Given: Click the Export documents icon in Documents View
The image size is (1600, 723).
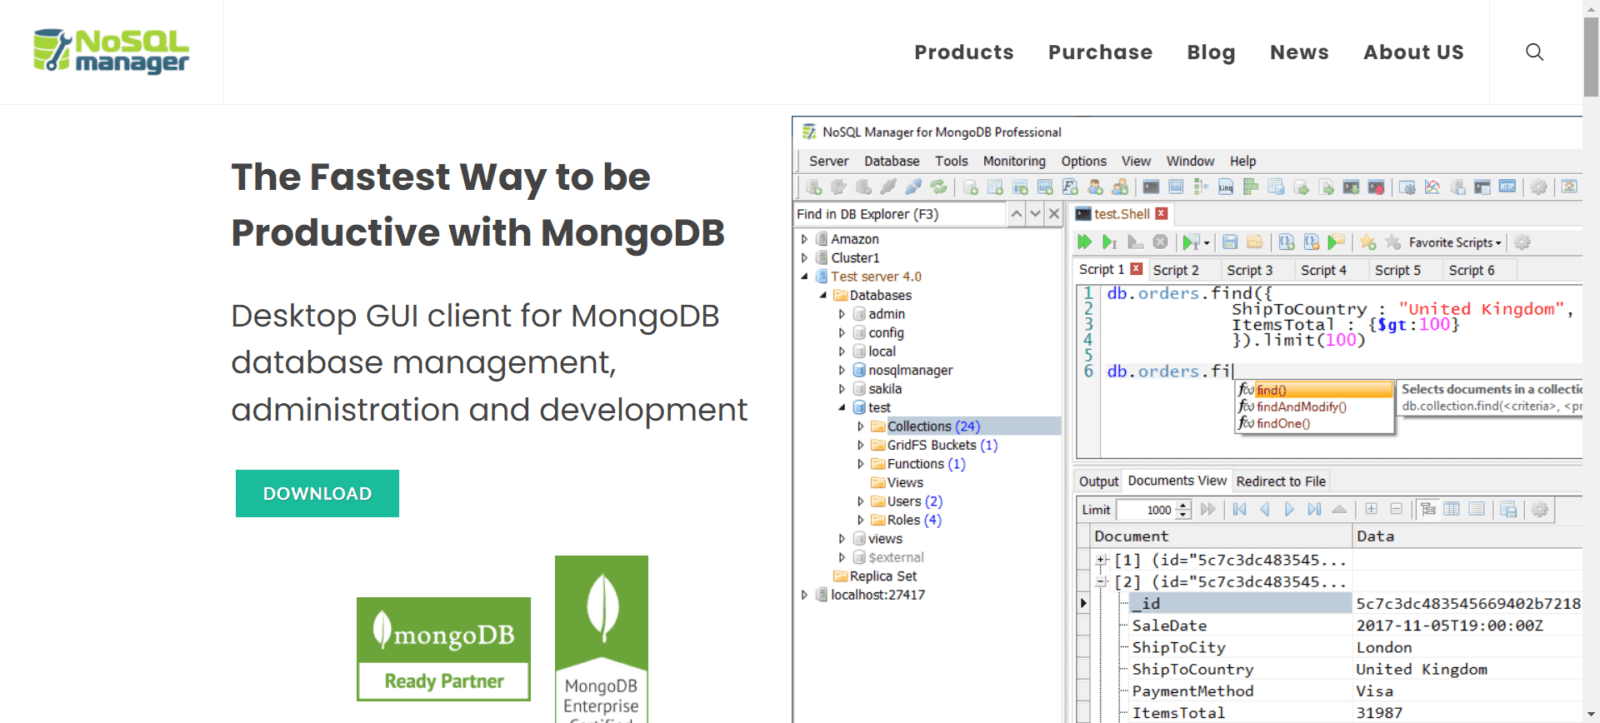Looking at the screenshot, I should [1508, 509].
